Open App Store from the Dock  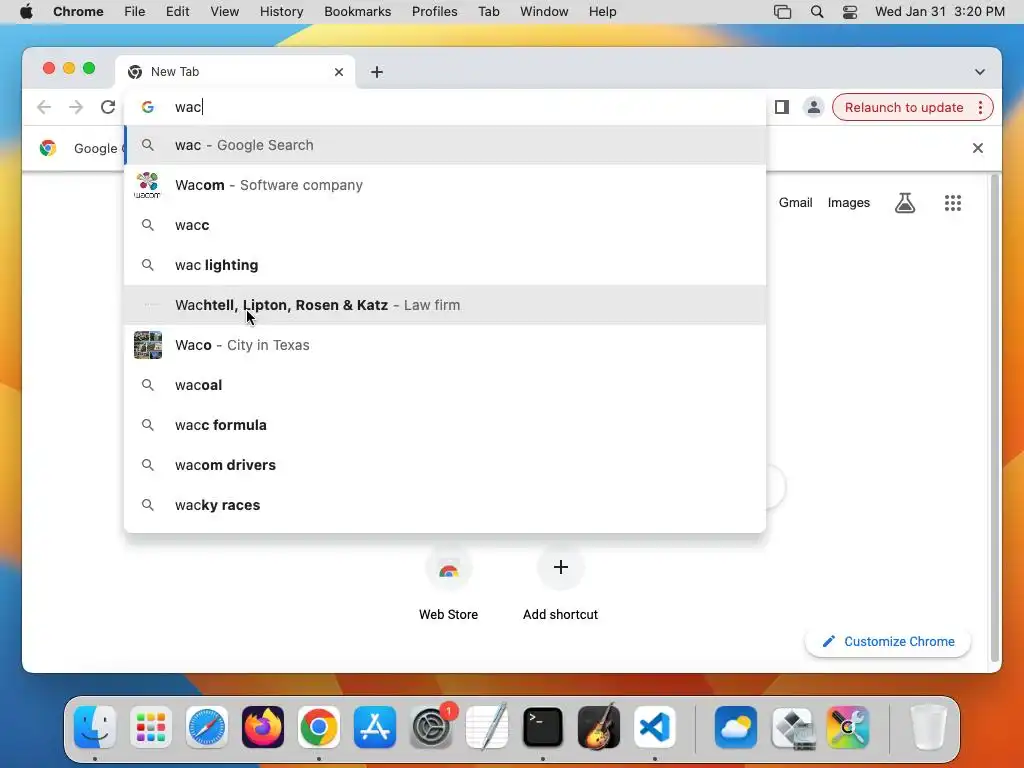point(375,727)
